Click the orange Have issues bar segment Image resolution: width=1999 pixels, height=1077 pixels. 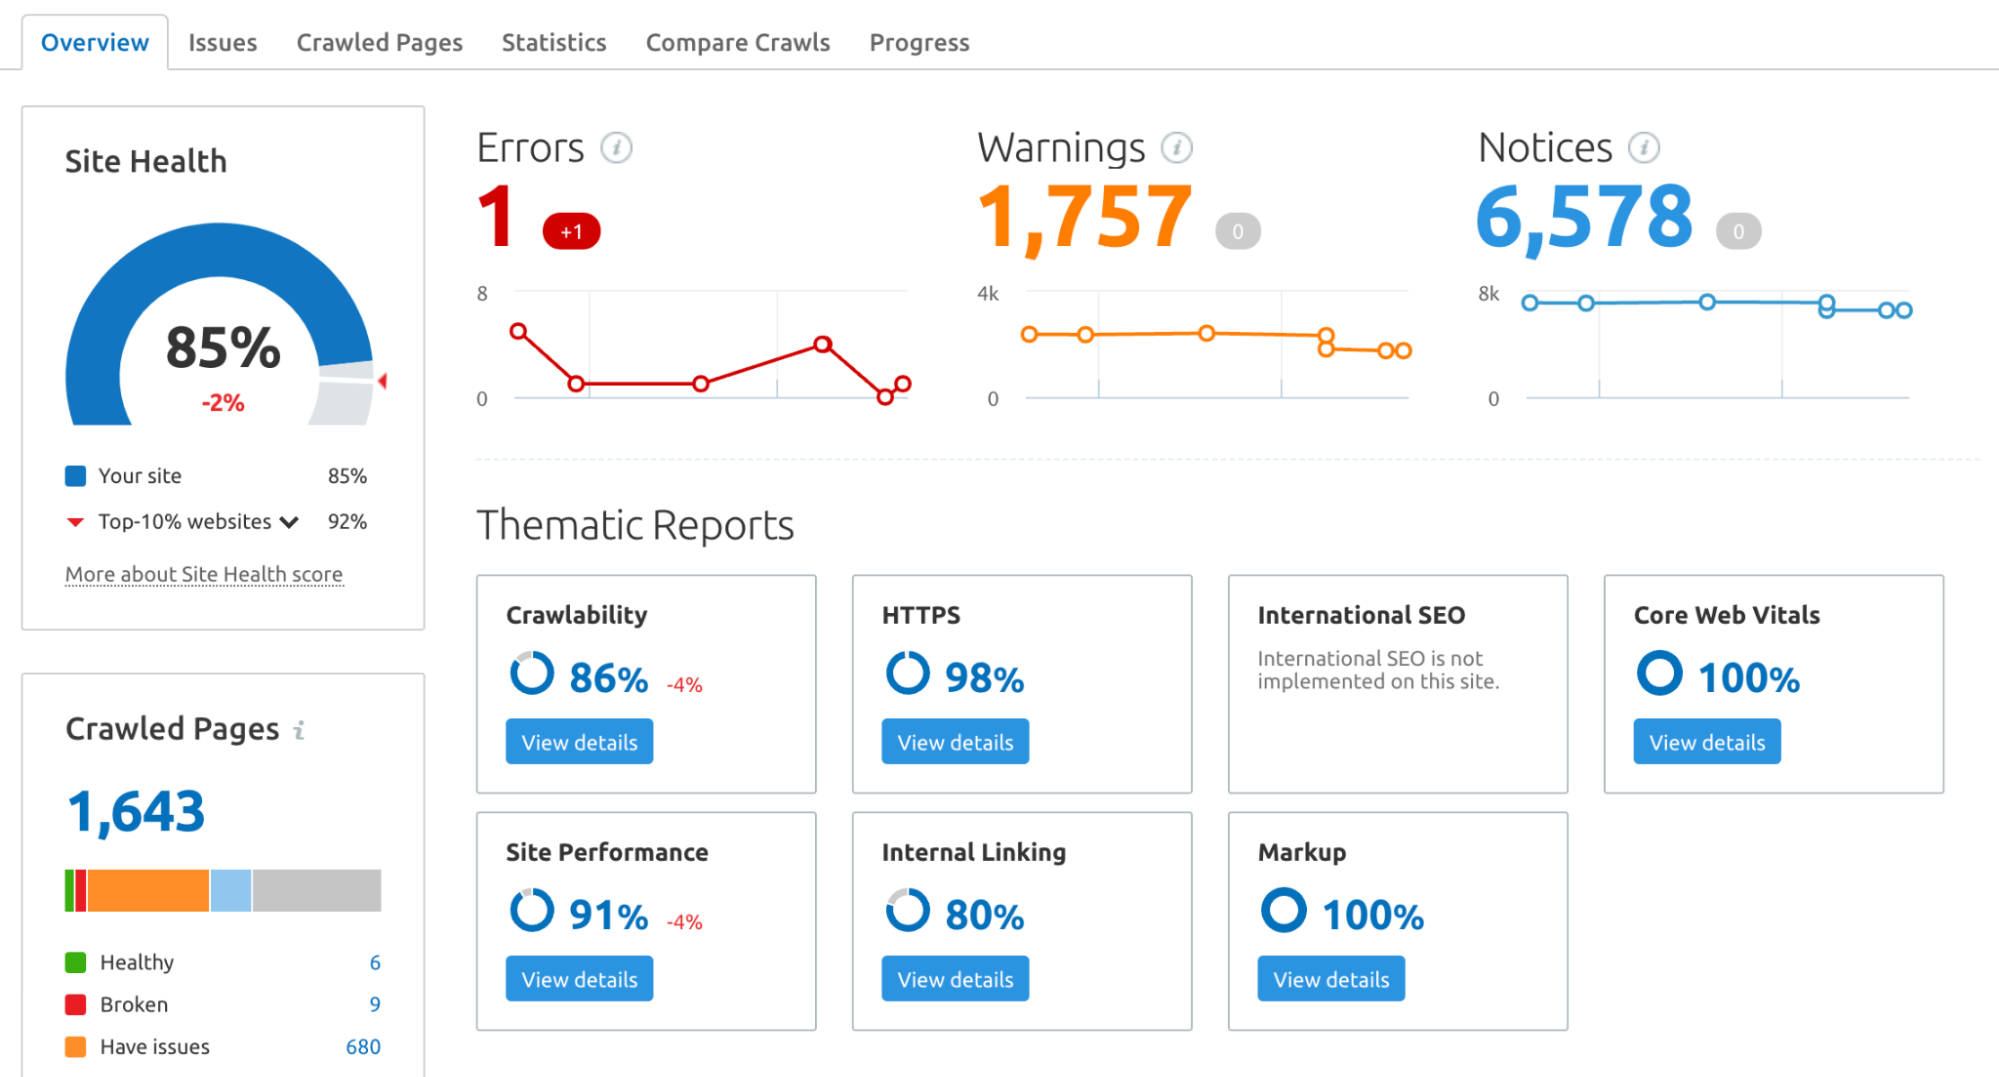[148, 890]
